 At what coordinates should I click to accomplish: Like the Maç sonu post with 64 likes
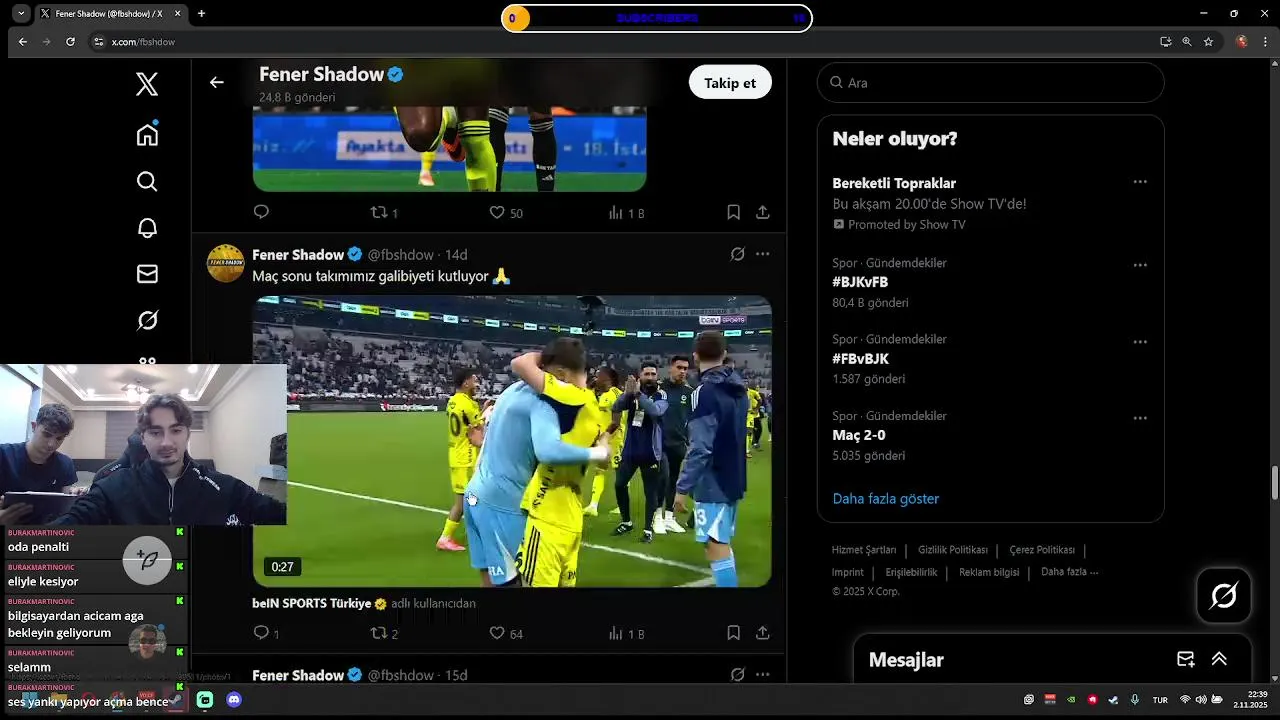point(505,633)
